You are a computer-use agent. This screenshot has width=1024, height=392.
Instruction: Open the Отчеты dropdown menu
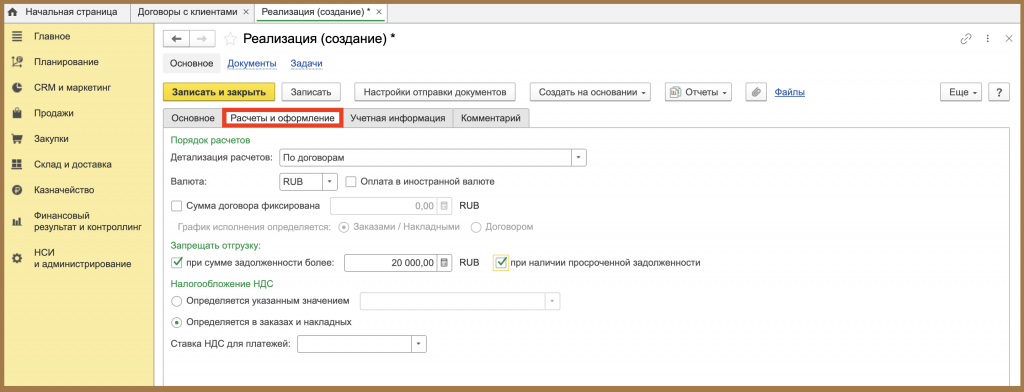(698, 92)
